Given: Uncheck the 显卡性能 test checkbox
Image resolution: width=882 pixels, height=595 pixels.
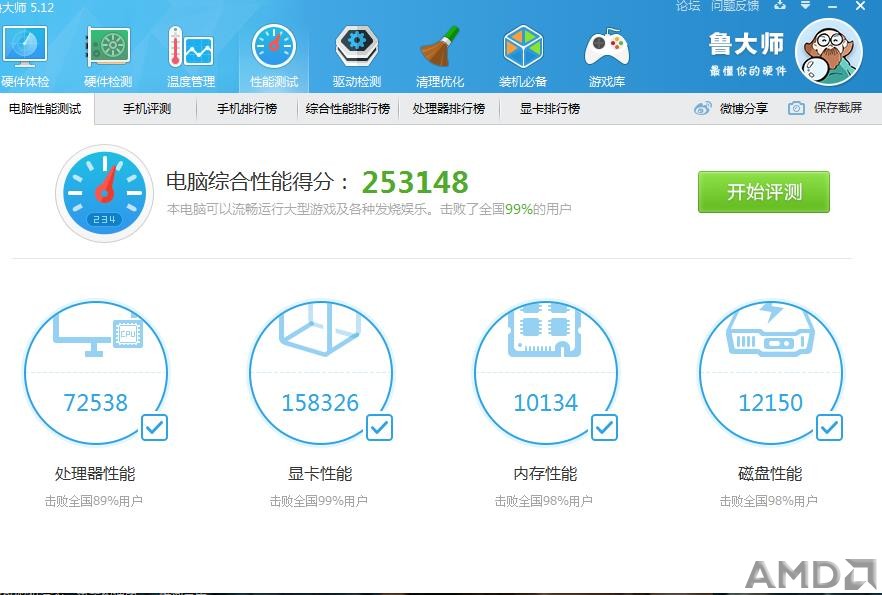Looking at the screenshot, I should click(379, 428).
